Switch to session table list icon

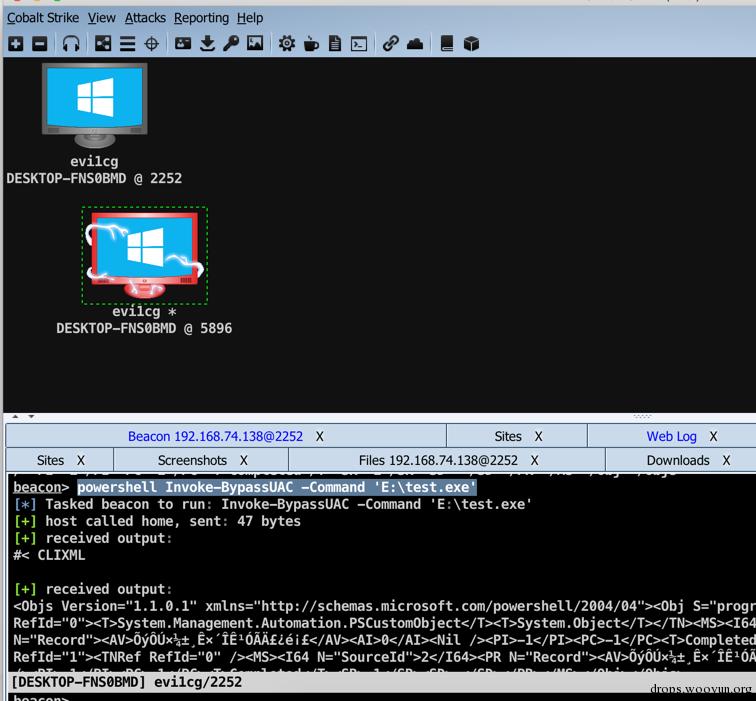coord(127,44)
